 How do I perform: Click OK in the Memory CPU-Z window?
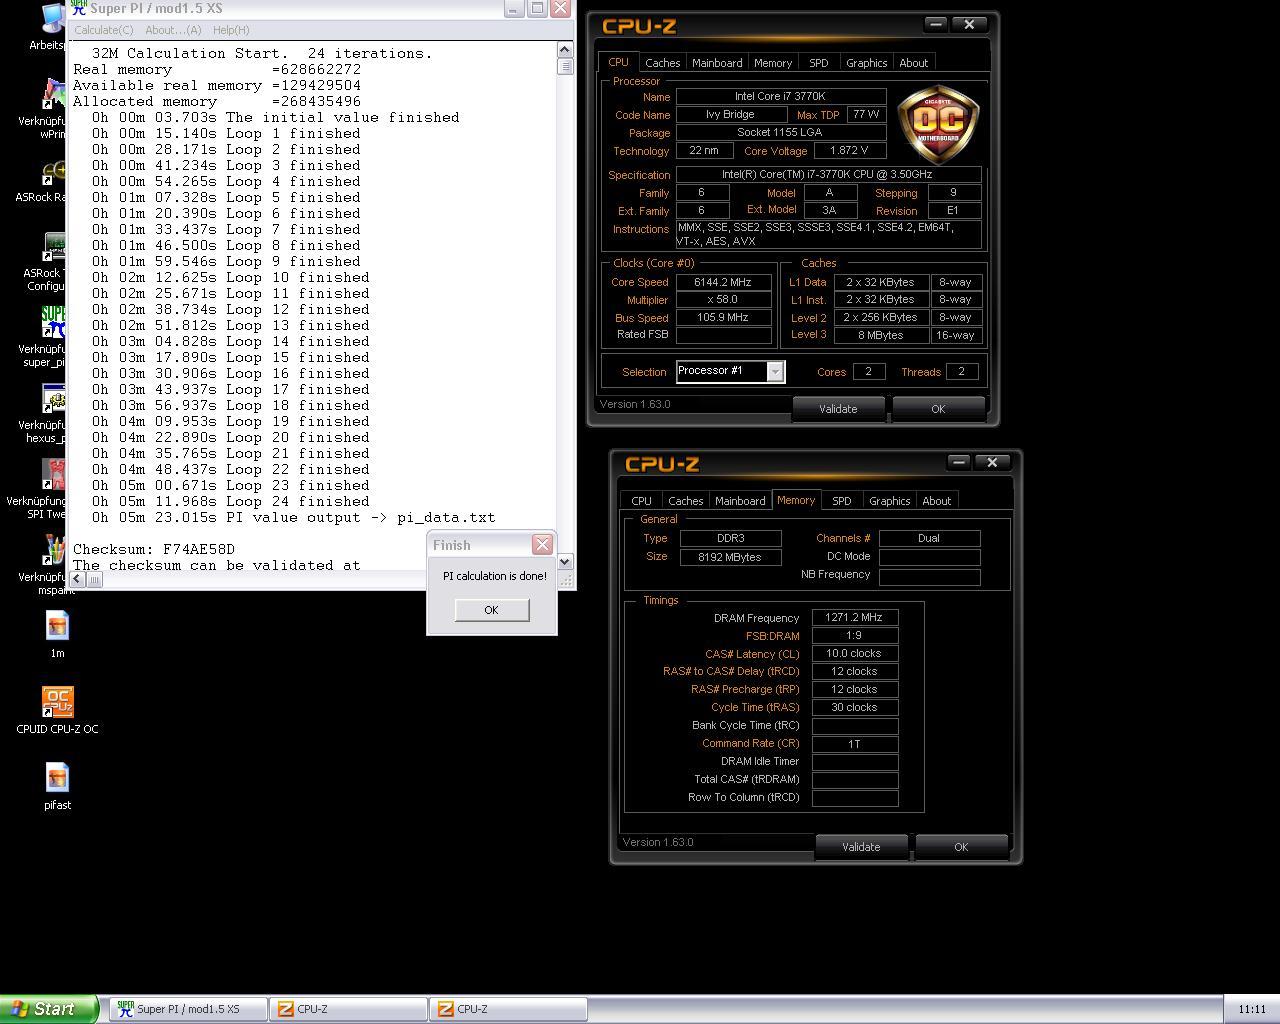(961, 847)
